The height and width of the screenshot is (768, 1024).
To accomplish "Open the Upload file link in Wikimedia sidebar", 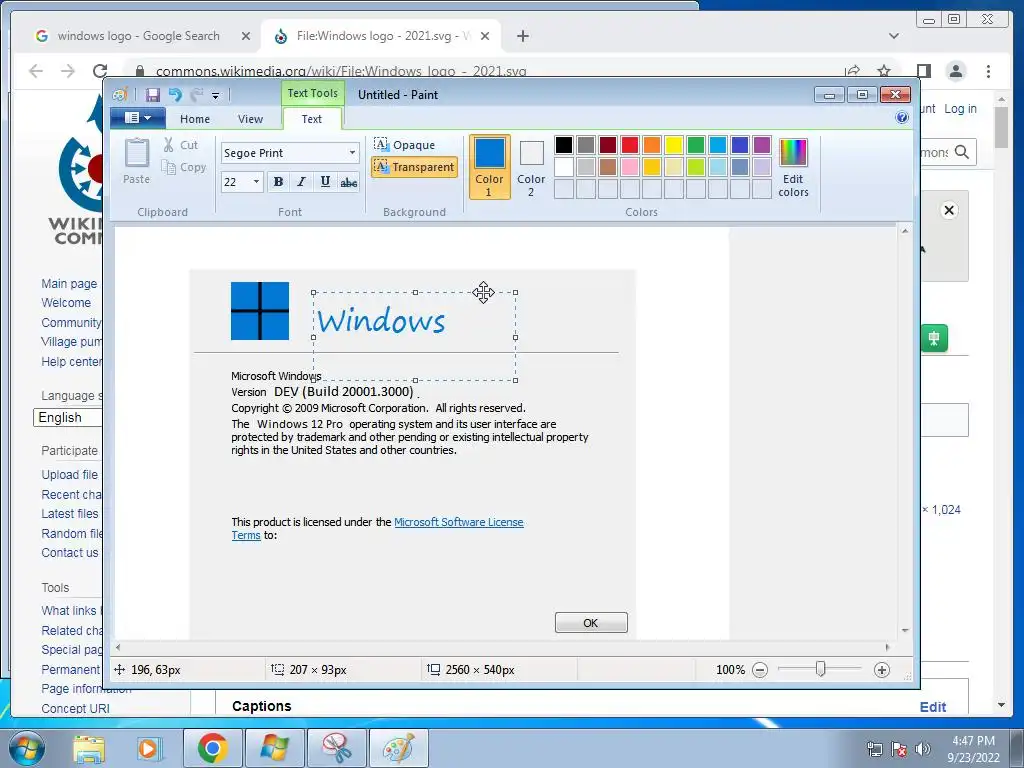I will point(69,475).
